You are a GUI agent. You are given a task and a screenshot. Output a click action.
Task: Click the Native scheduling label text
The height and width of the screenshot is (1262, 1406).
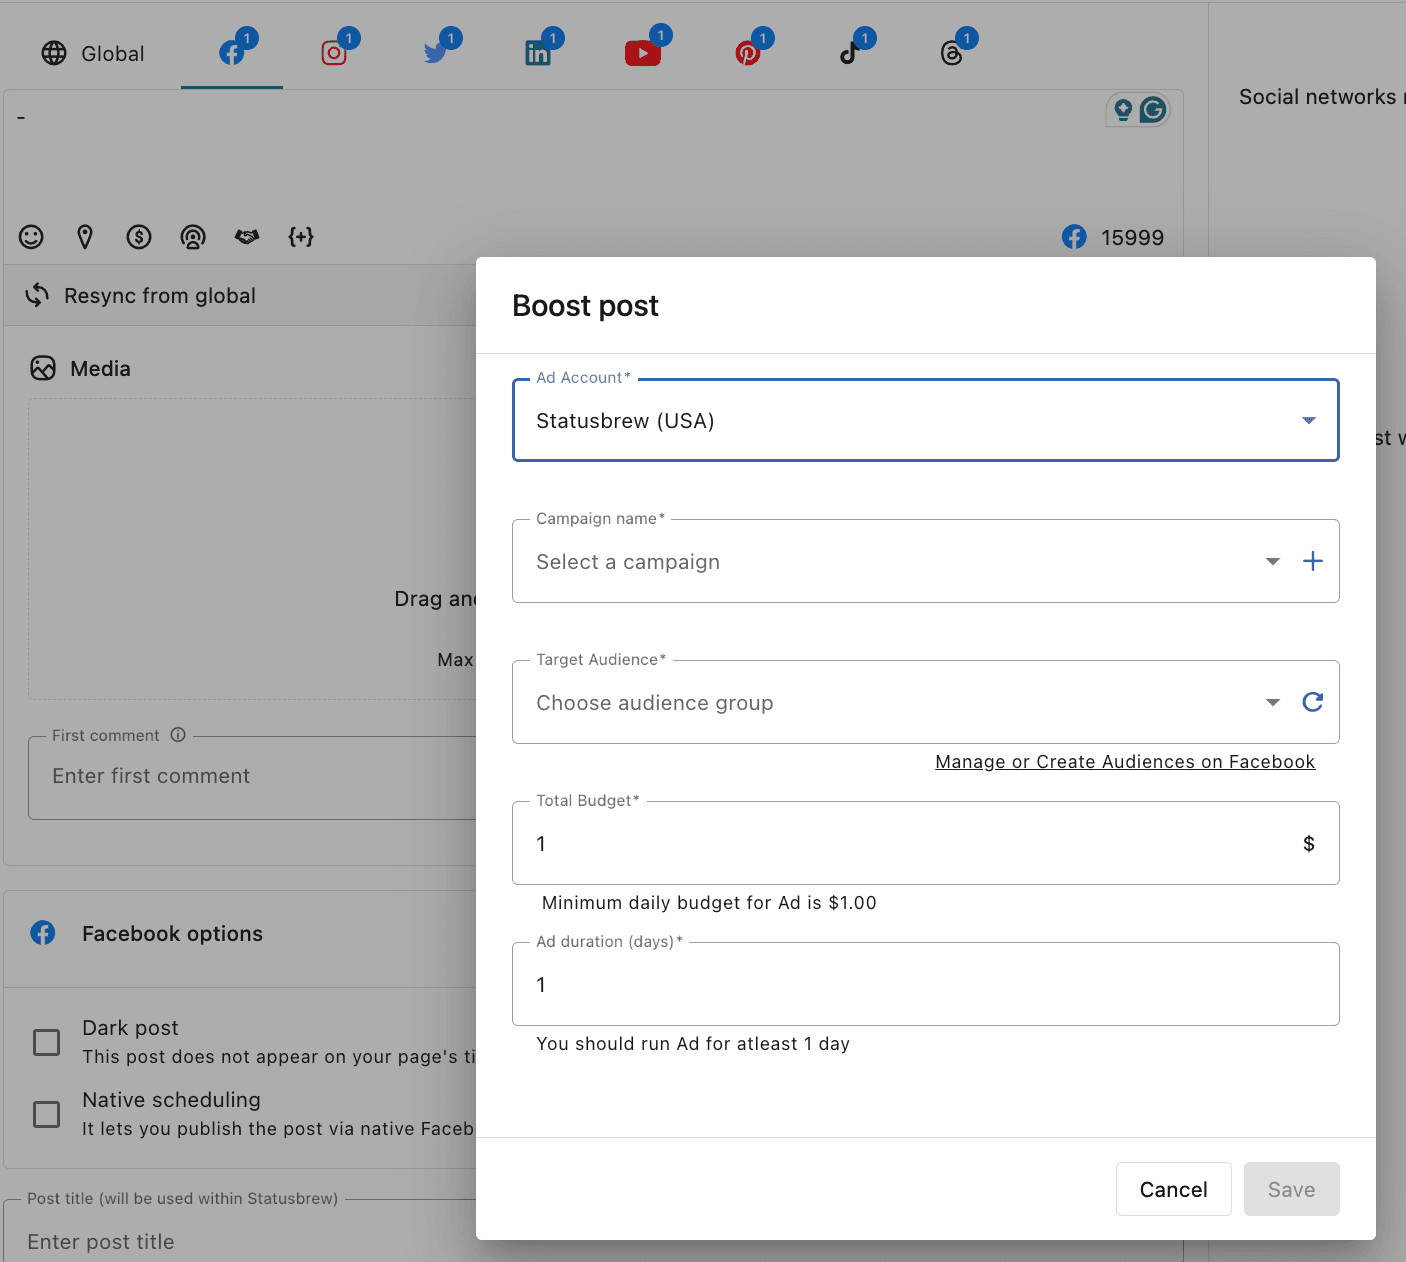point(171,1100)
